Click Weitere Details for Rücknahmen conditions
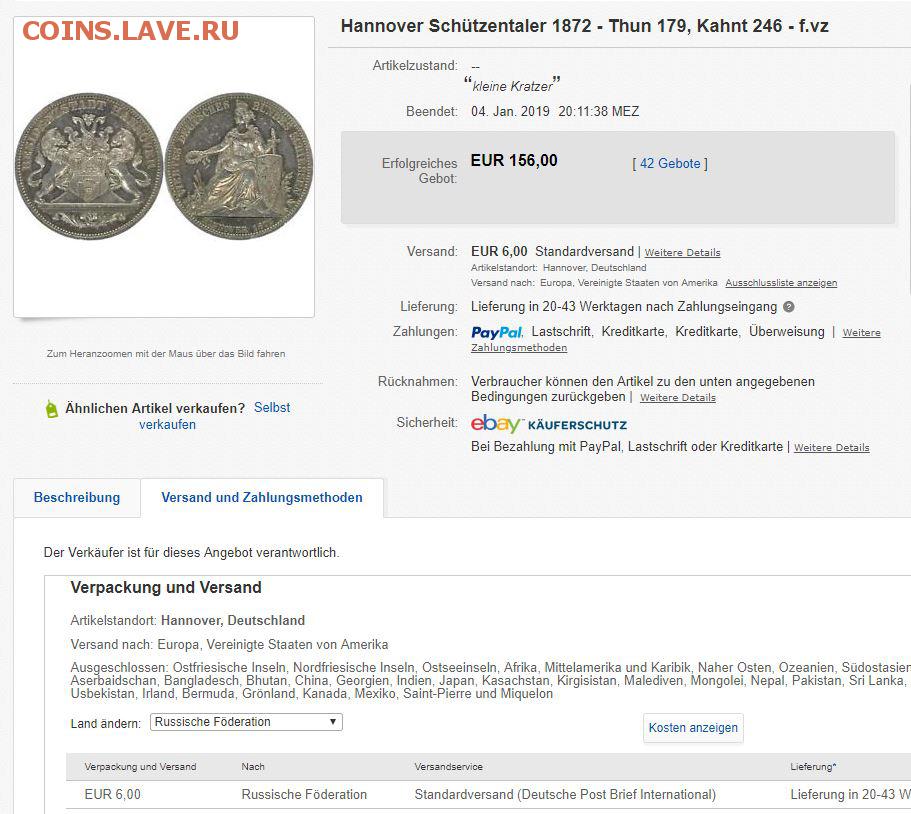The height and width of the screenshot is (814, 911). [x=678, y=398]
